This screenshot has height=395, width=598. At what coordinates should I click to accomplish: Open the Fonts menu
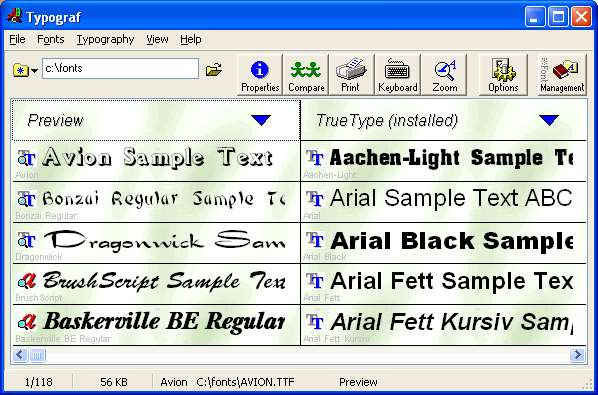pos(51,39)
